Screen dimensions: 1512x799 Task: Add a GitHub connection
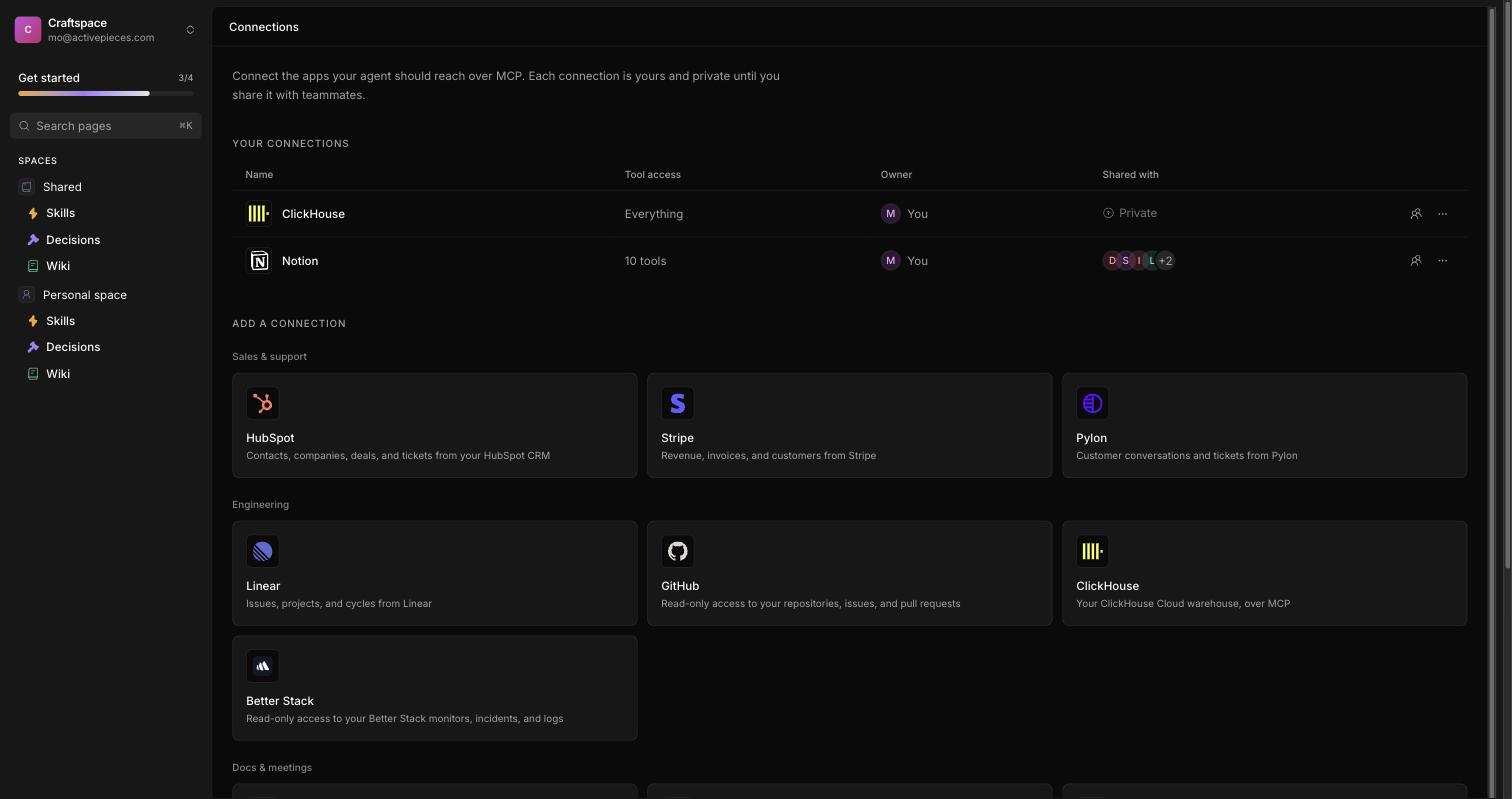850,573
